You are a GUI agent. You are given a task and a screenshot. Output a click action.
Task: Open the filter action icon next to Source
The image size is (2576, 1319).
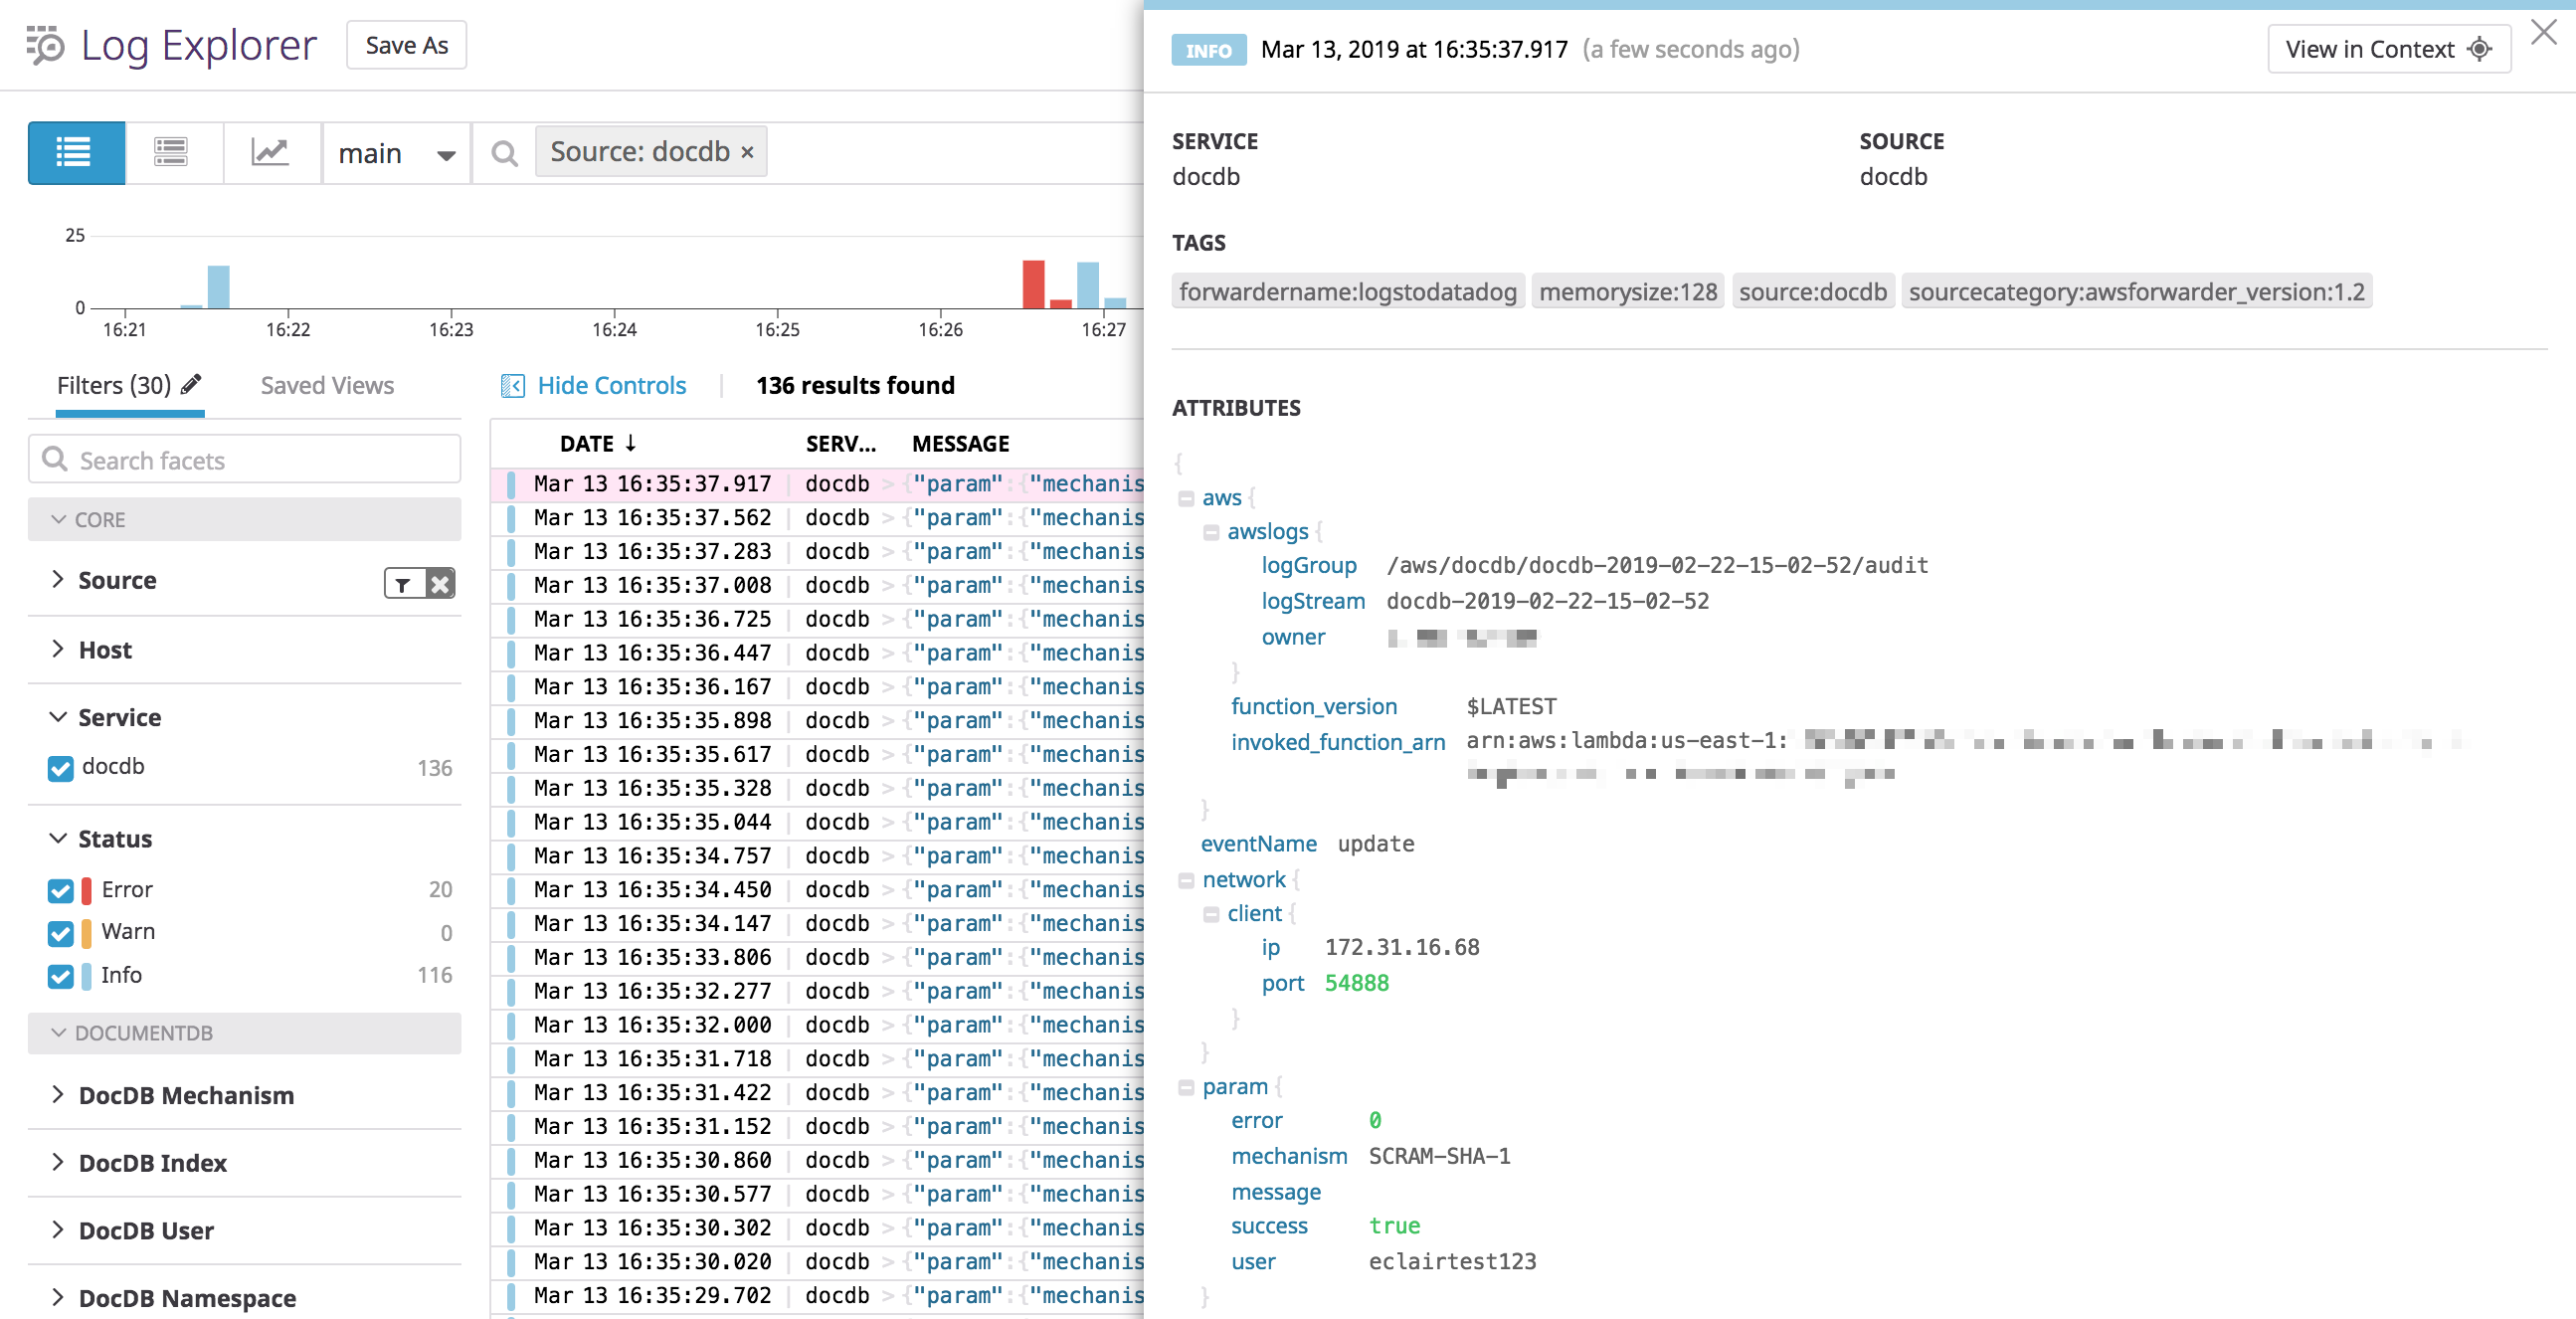[x=402, y=582]
